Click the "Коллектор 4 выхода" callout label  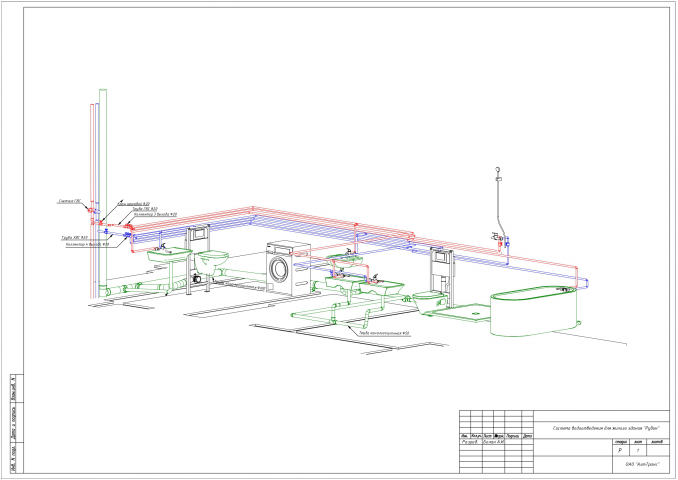[x=87, y=244]
